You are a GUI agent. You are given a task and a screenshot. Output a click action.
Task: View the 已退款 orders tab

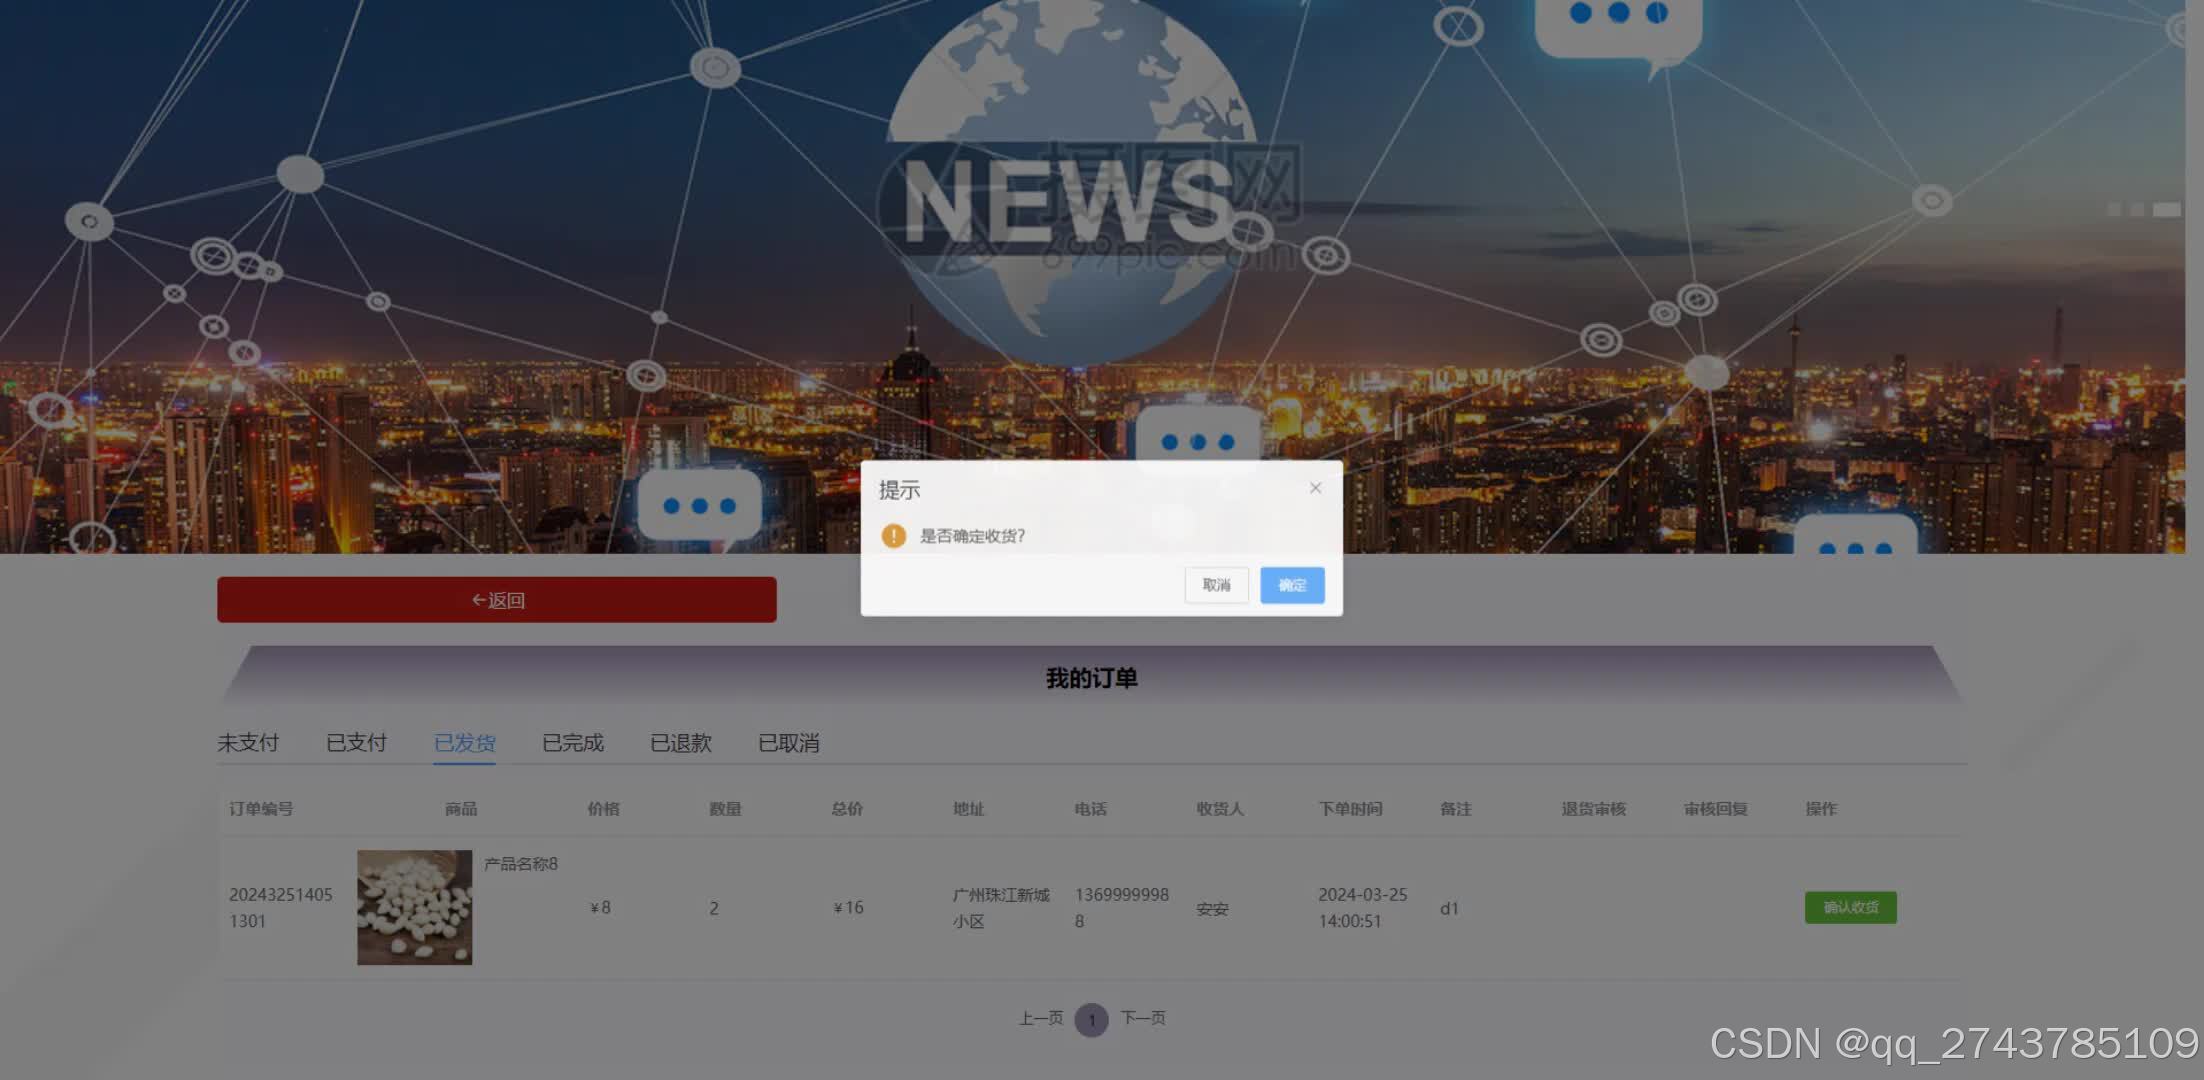pyautogui.click(x=680, y=743)
